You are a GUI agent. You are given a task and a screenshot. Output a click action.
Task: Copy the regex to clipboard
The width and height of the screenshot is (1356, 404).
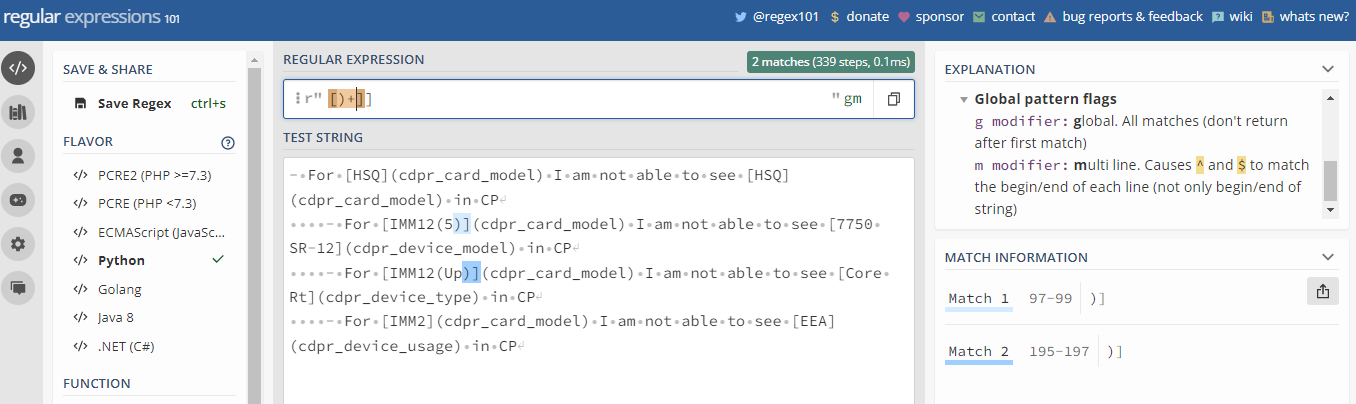pos(894,100)
